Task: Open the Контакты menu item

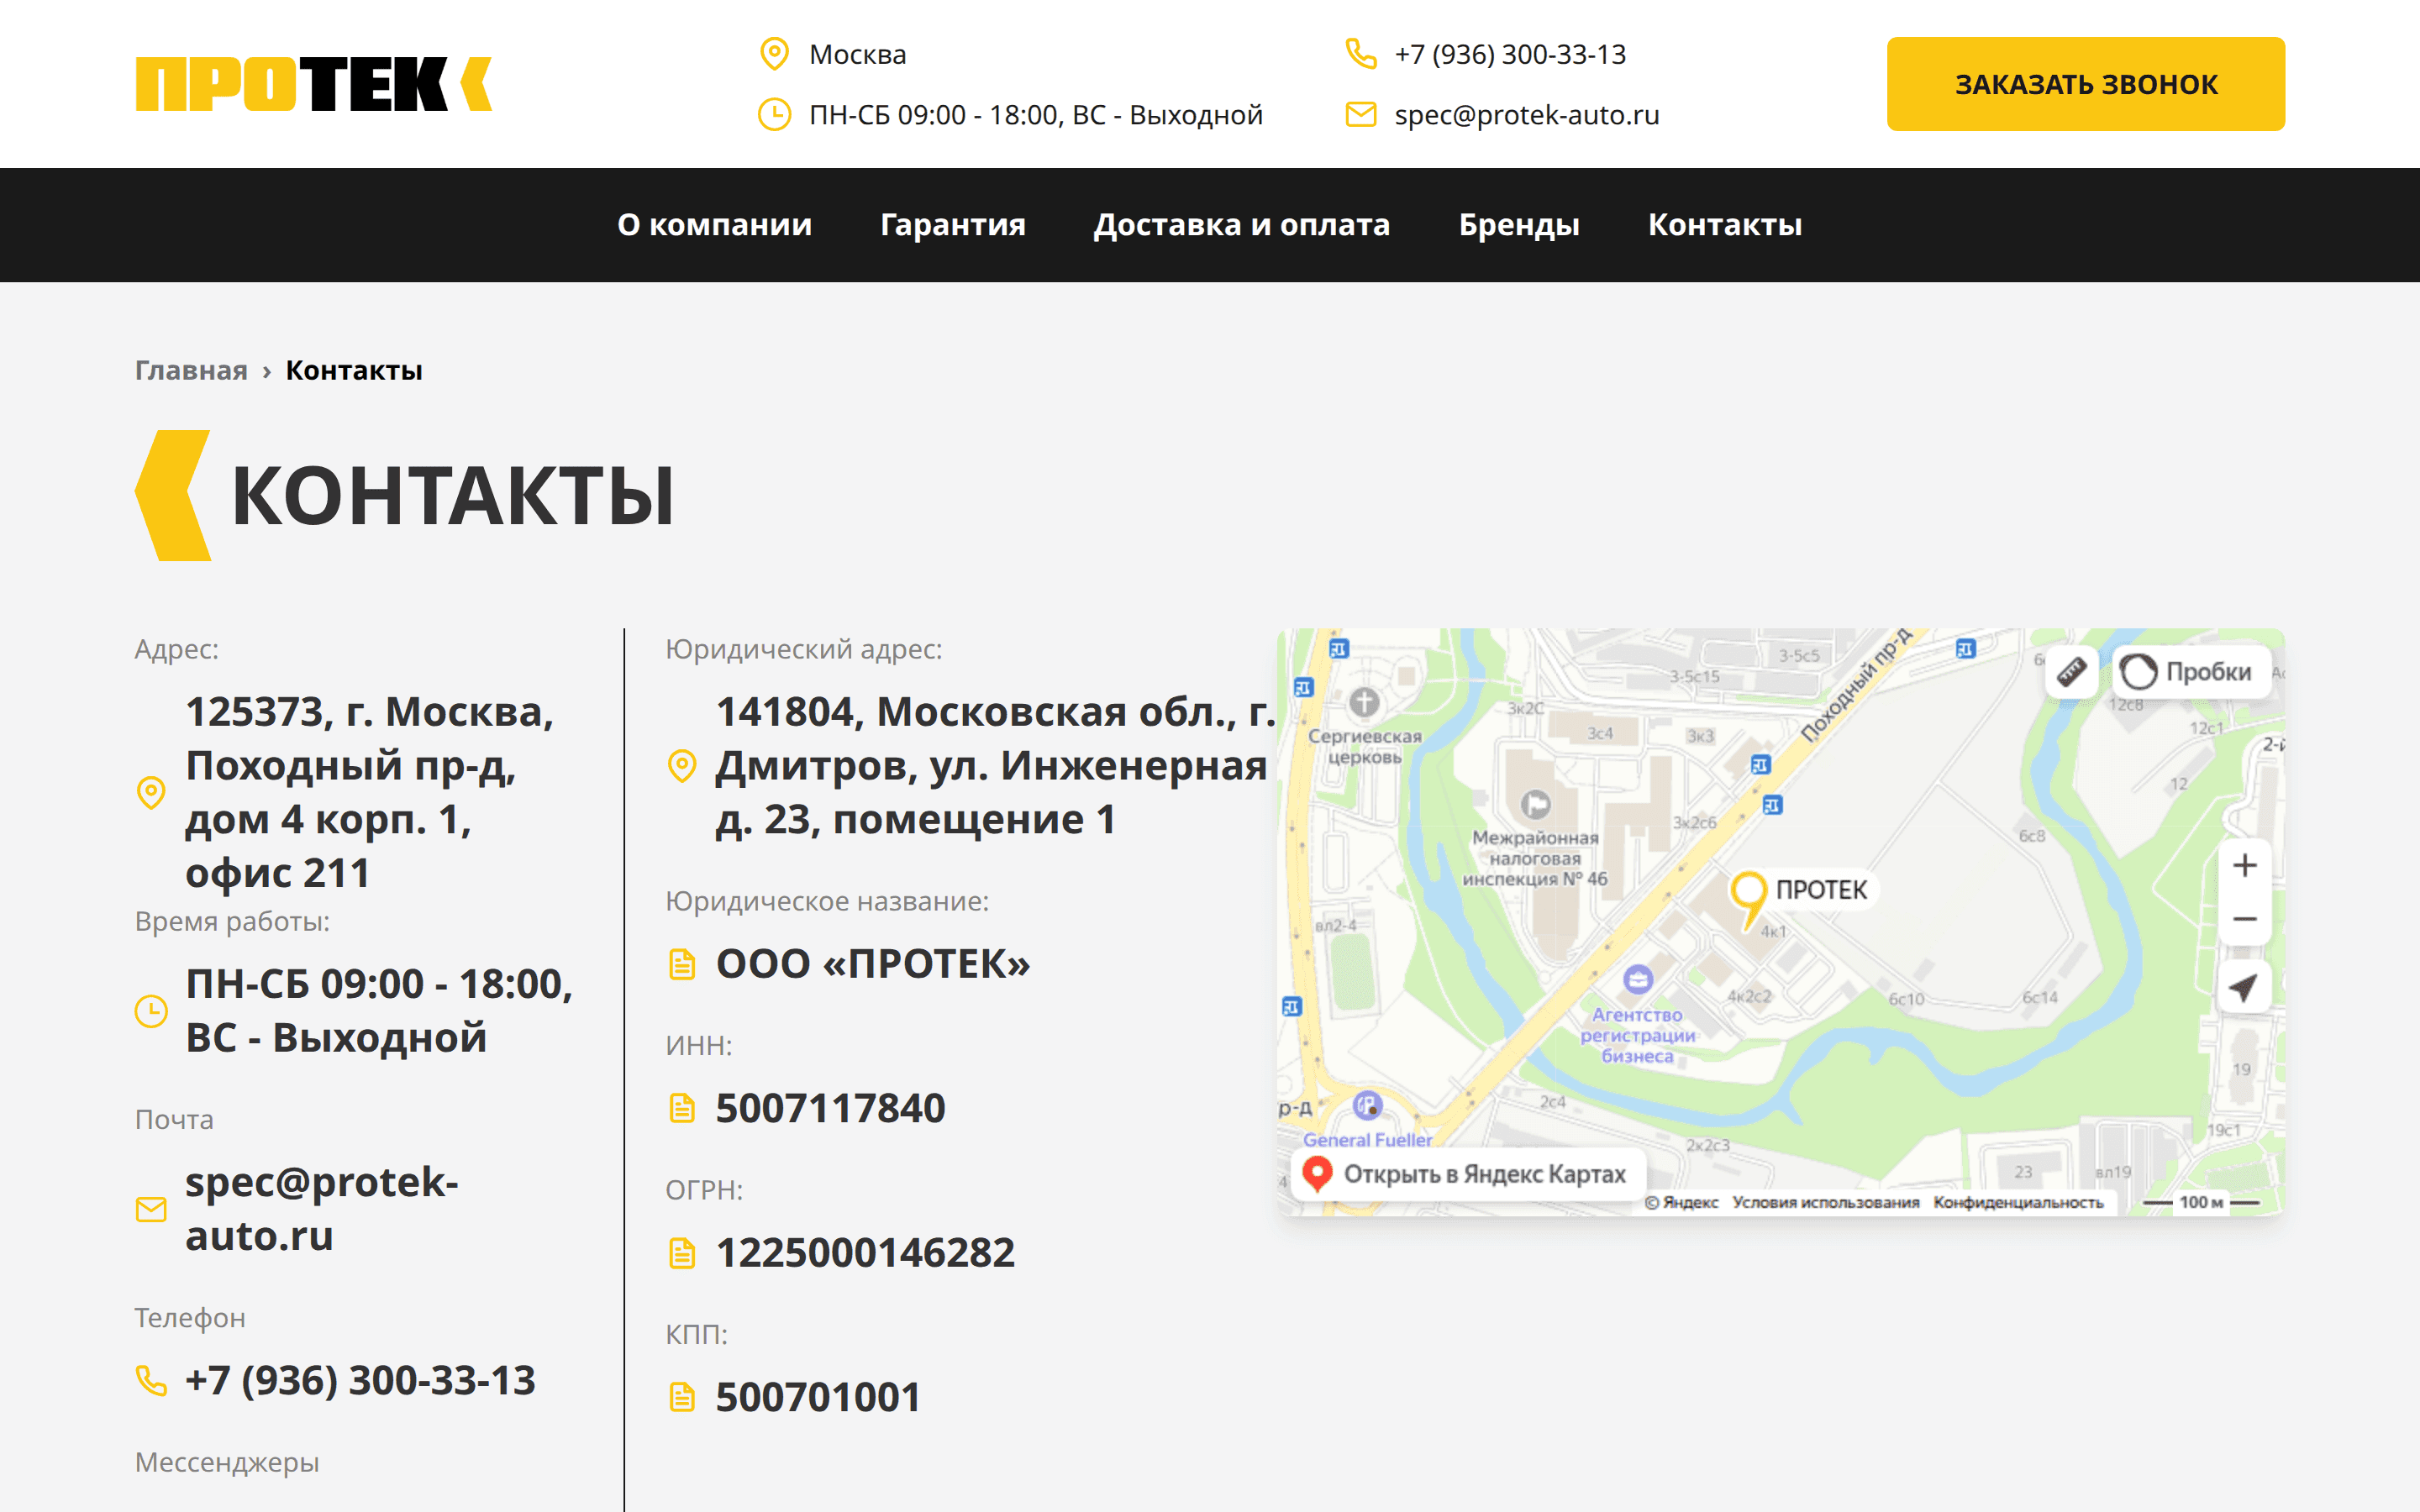Action: click(1725, 224)
